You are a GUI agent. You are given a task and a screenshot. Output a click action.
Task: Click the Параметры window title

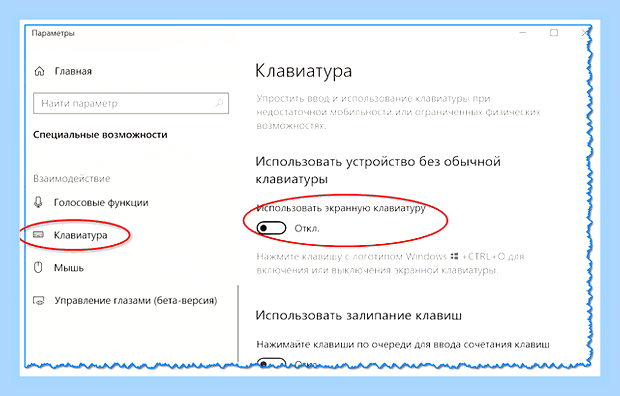pos(53,33)
